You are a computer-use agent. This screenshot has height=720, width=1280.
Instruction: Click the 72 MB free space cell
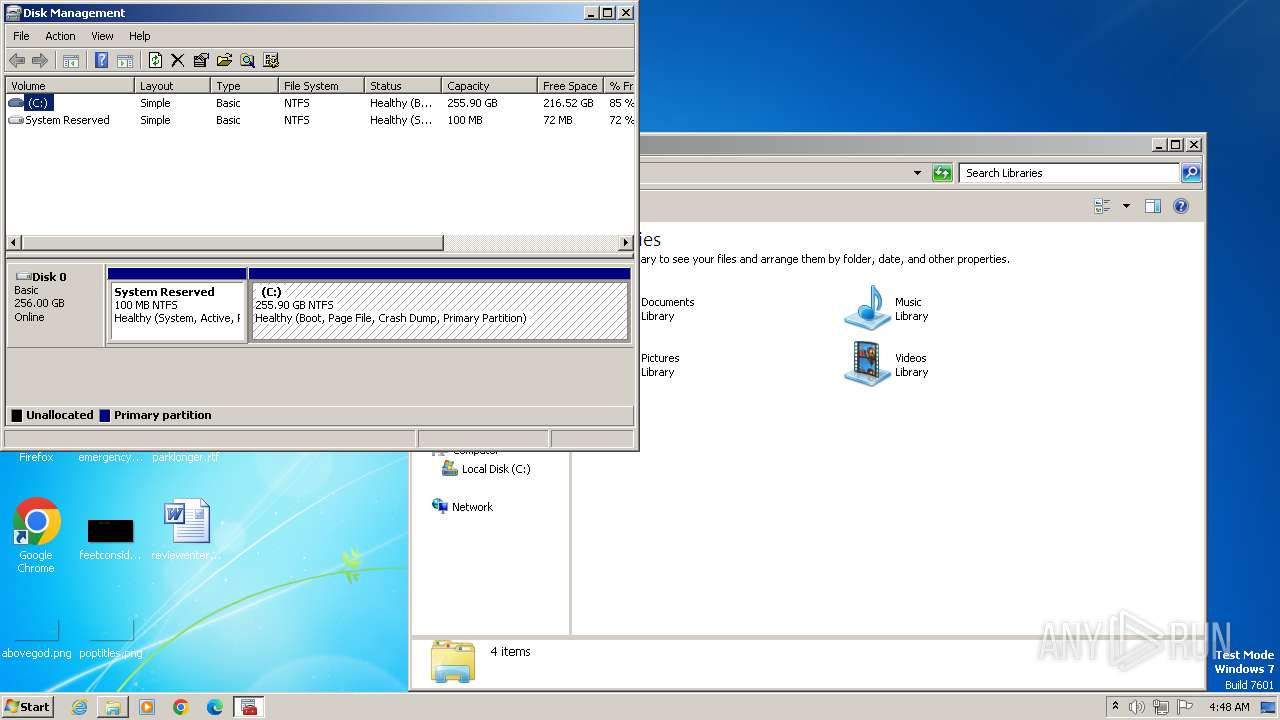click(558, 120)
